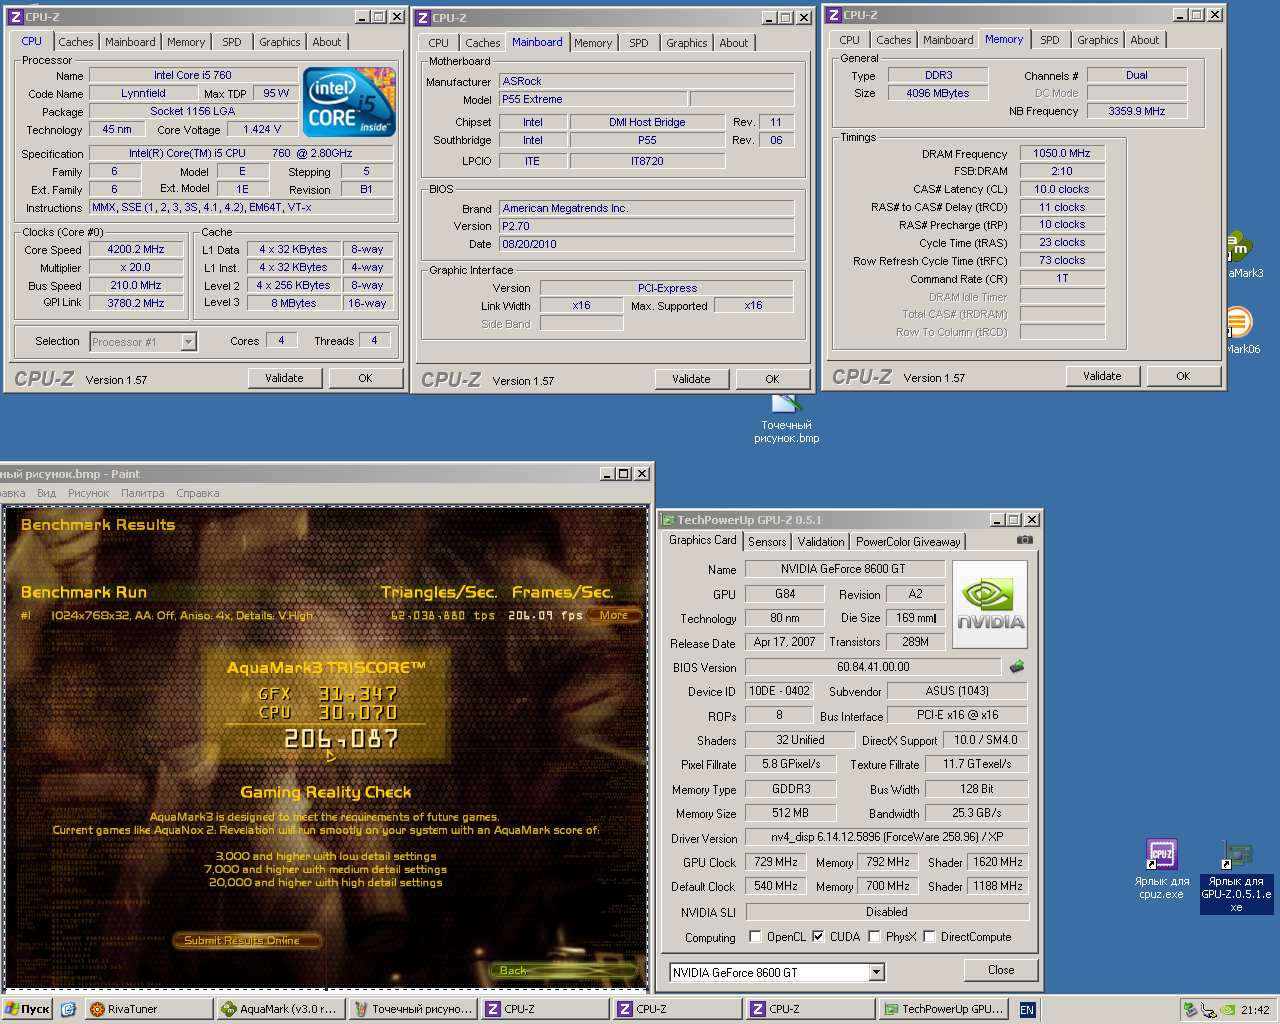Click the NVIDIA logo in GPU-Z
1280x1024 pixels.
(x=989, y=606)
